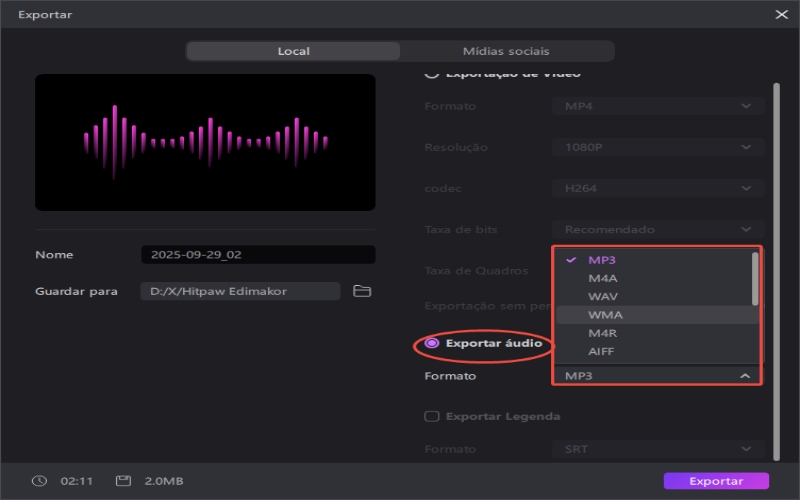Switch to the Local tab
The width and height of the screenshot is (800, 500).
coord(293,51)
